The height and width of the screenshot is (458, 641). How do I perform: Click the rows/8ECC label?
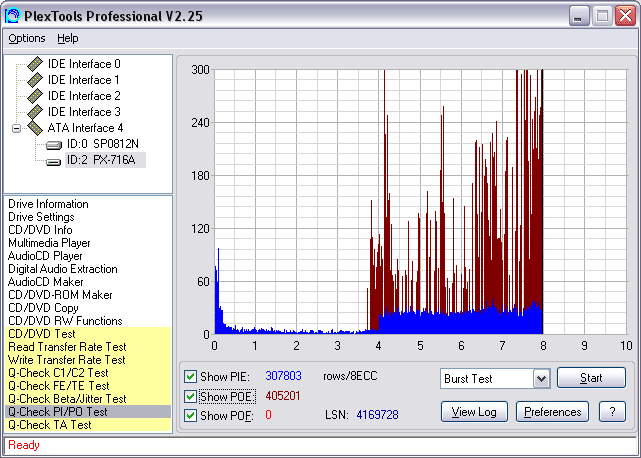tap(350, 376)
